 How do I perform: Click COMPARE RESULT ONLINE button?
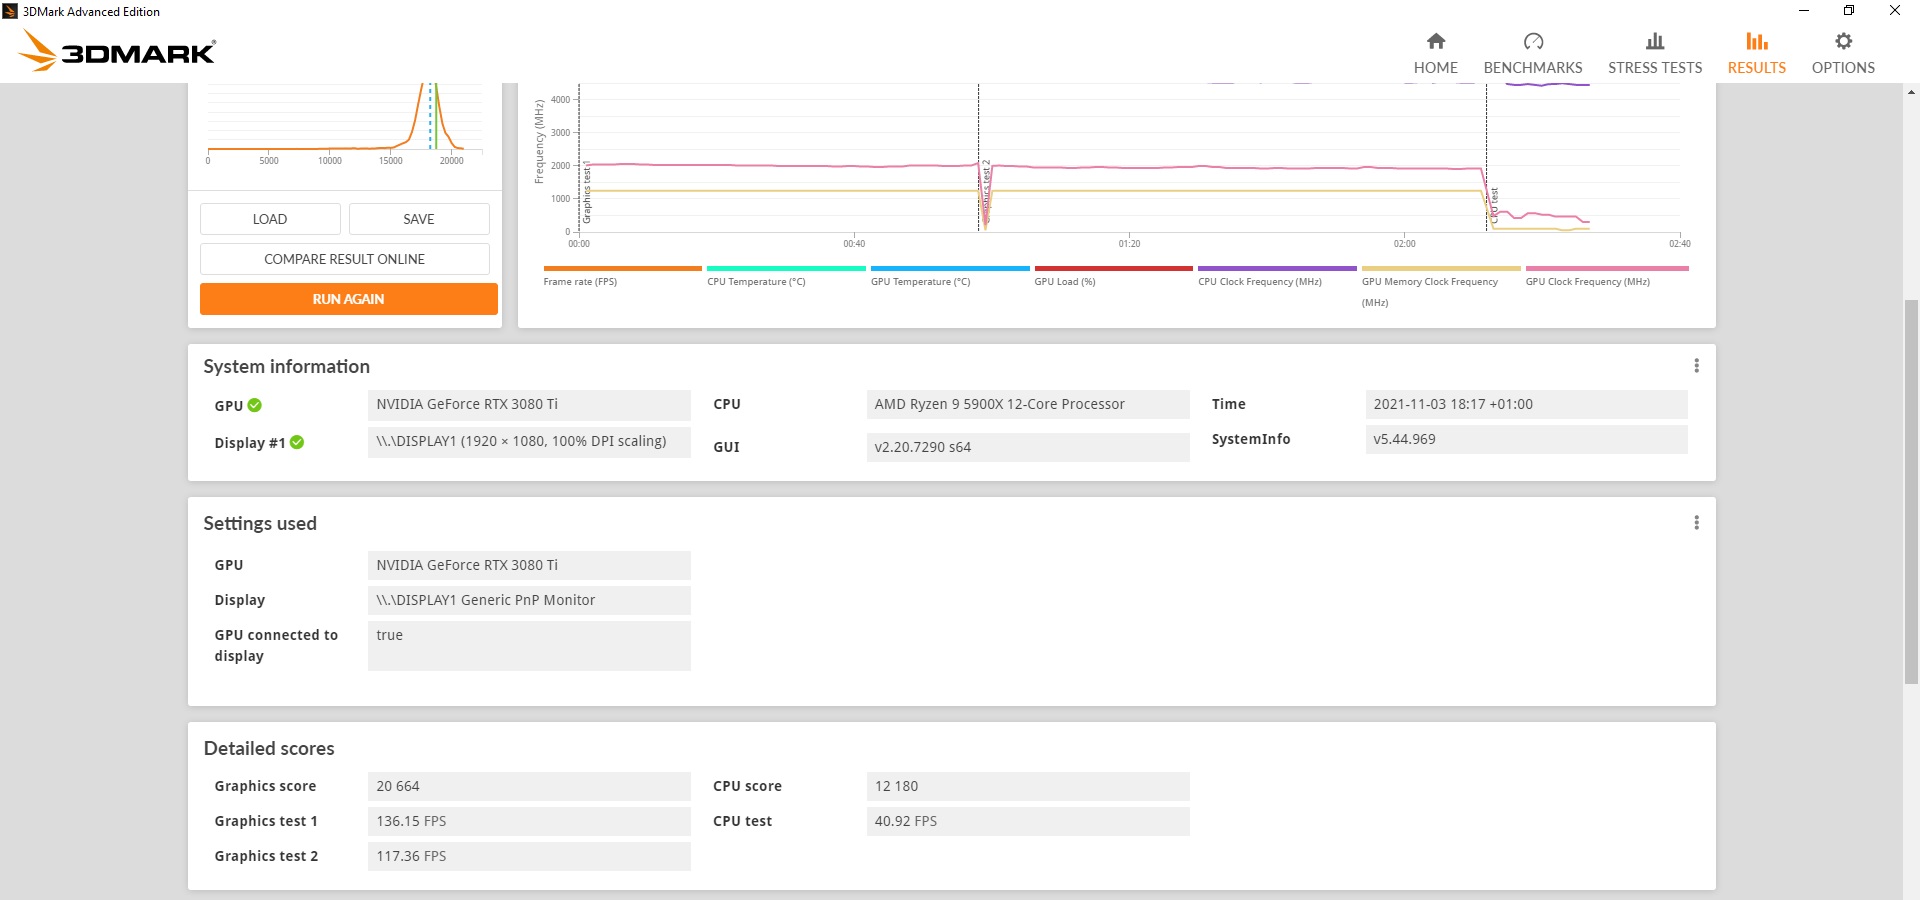point(345,259)
